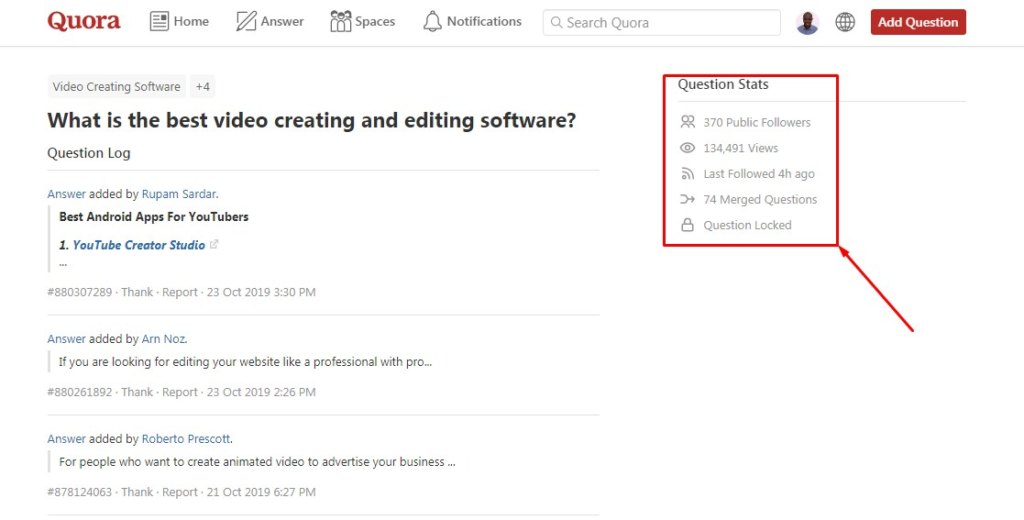Click external link icon beside YouTube Creator Studio

click(x=214, y=244)
